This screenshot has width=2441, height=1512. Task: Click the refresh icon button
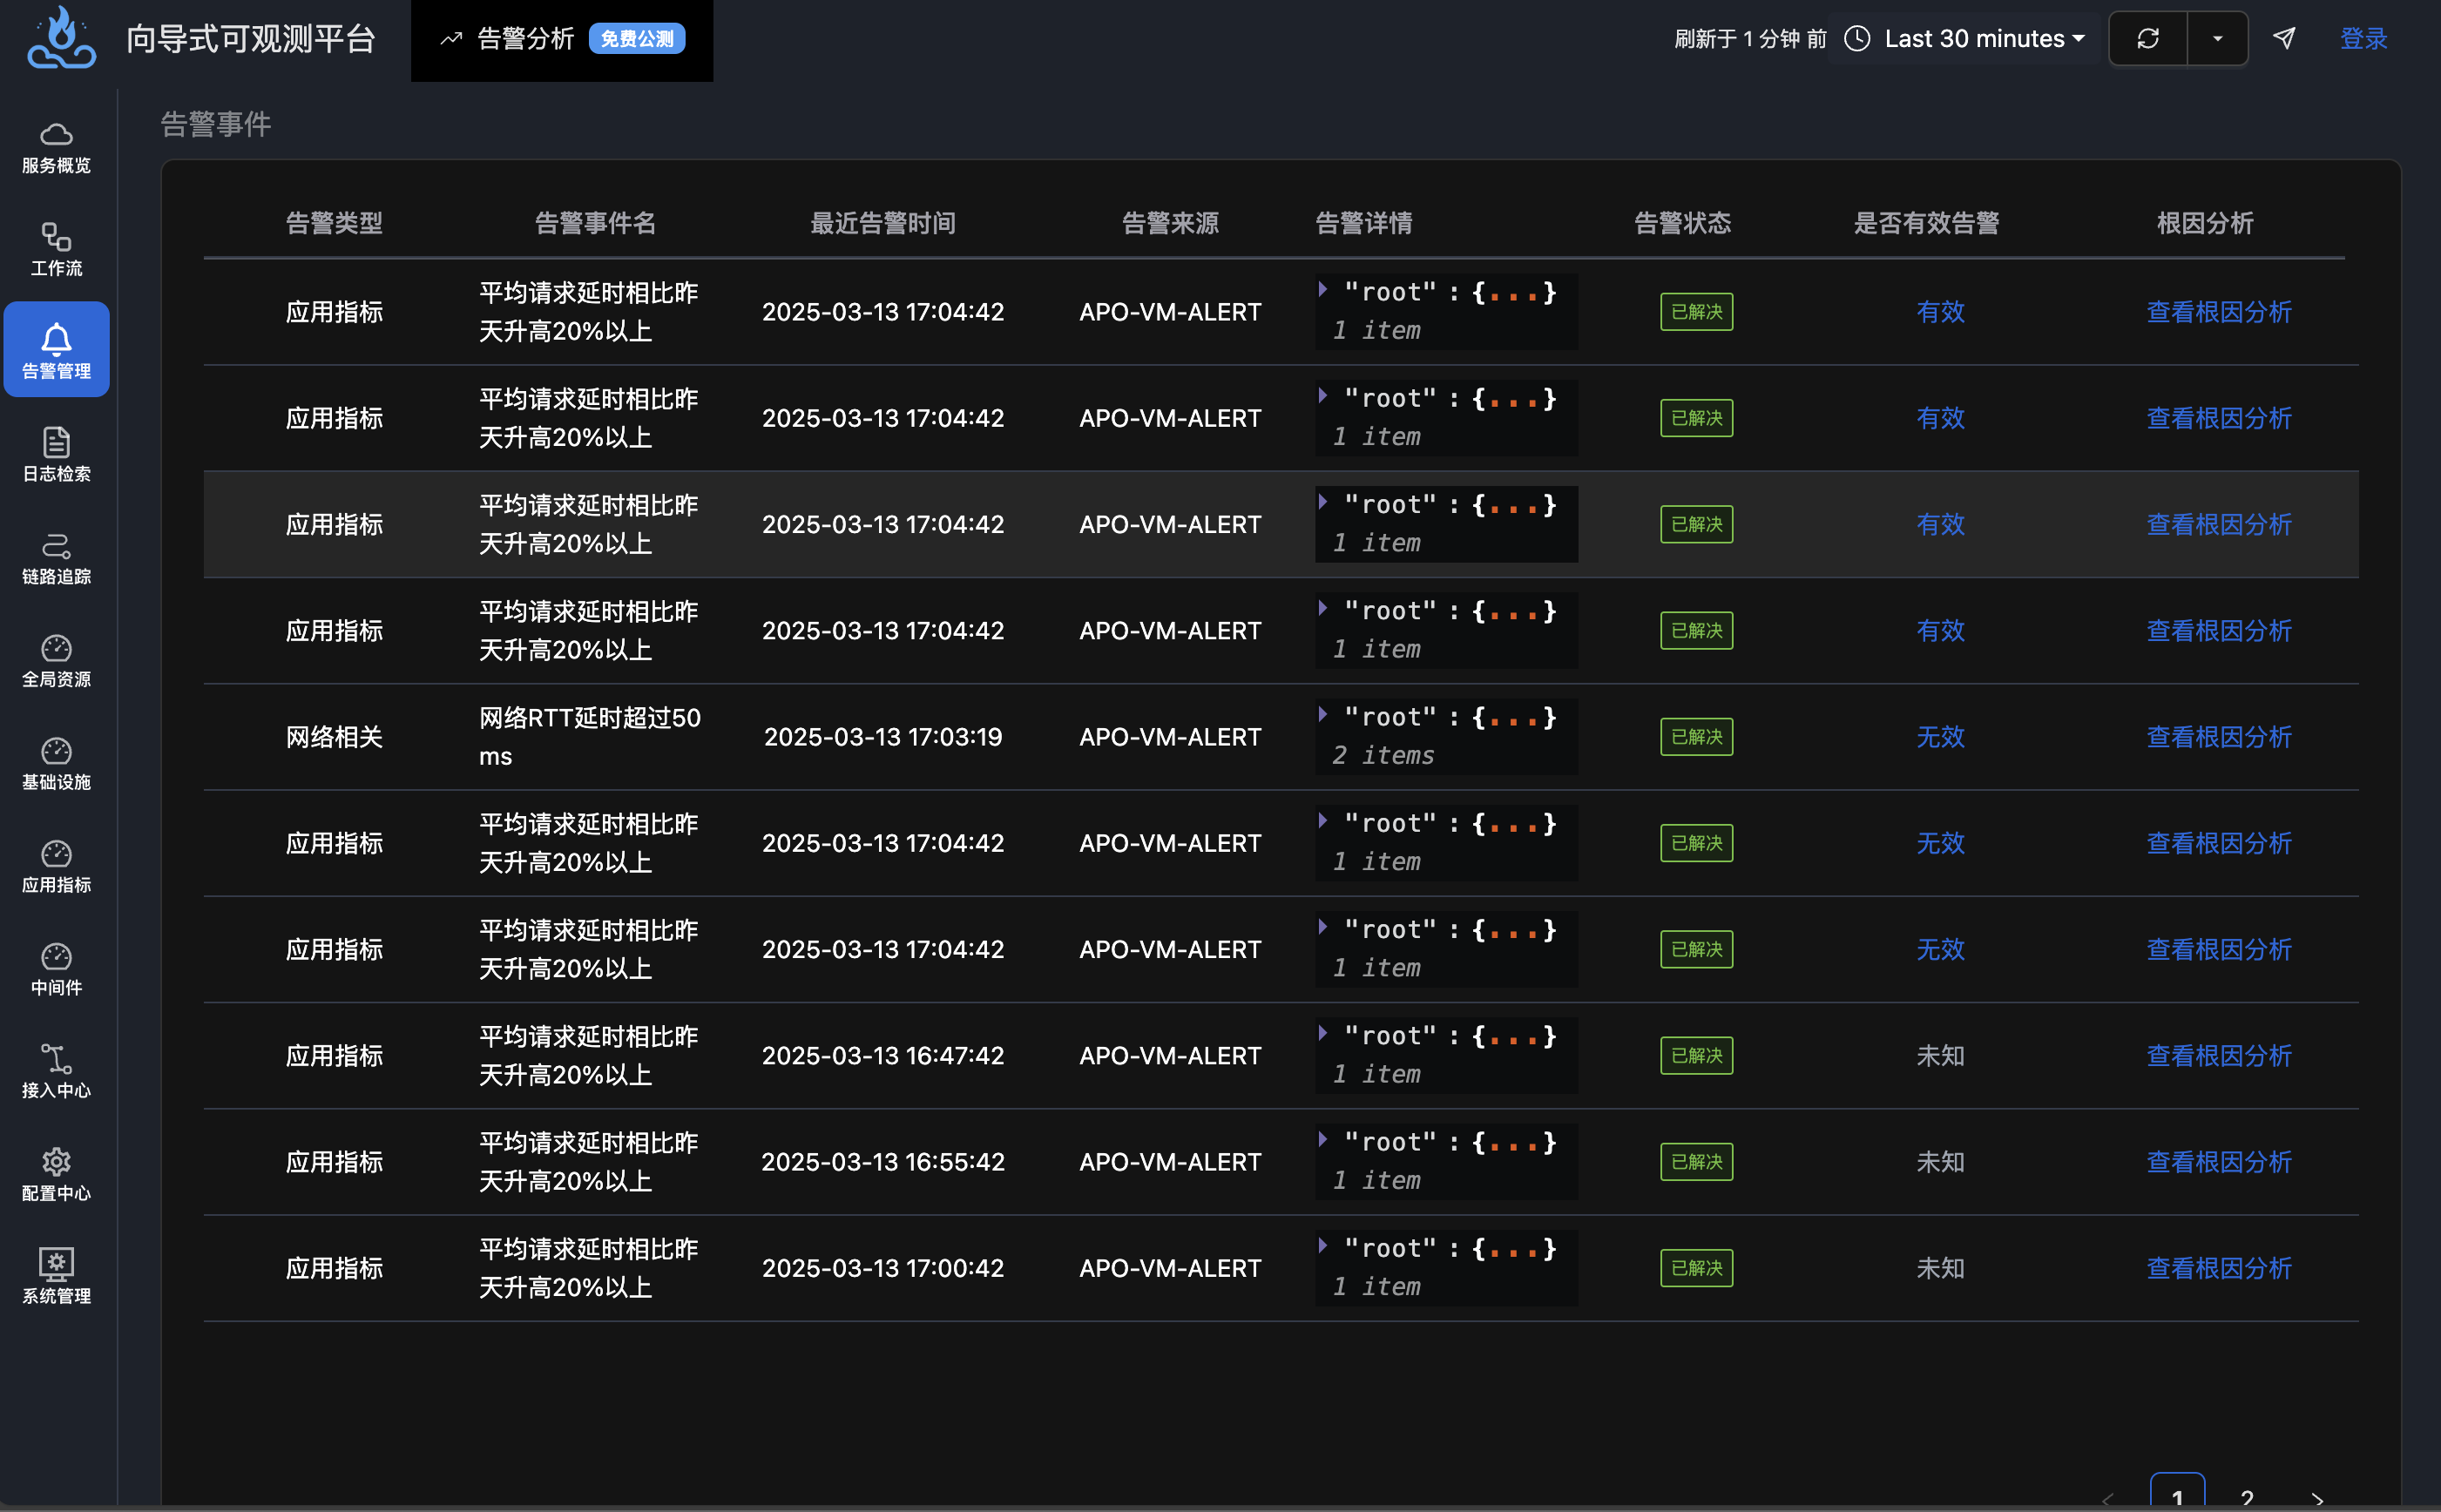2147,38
